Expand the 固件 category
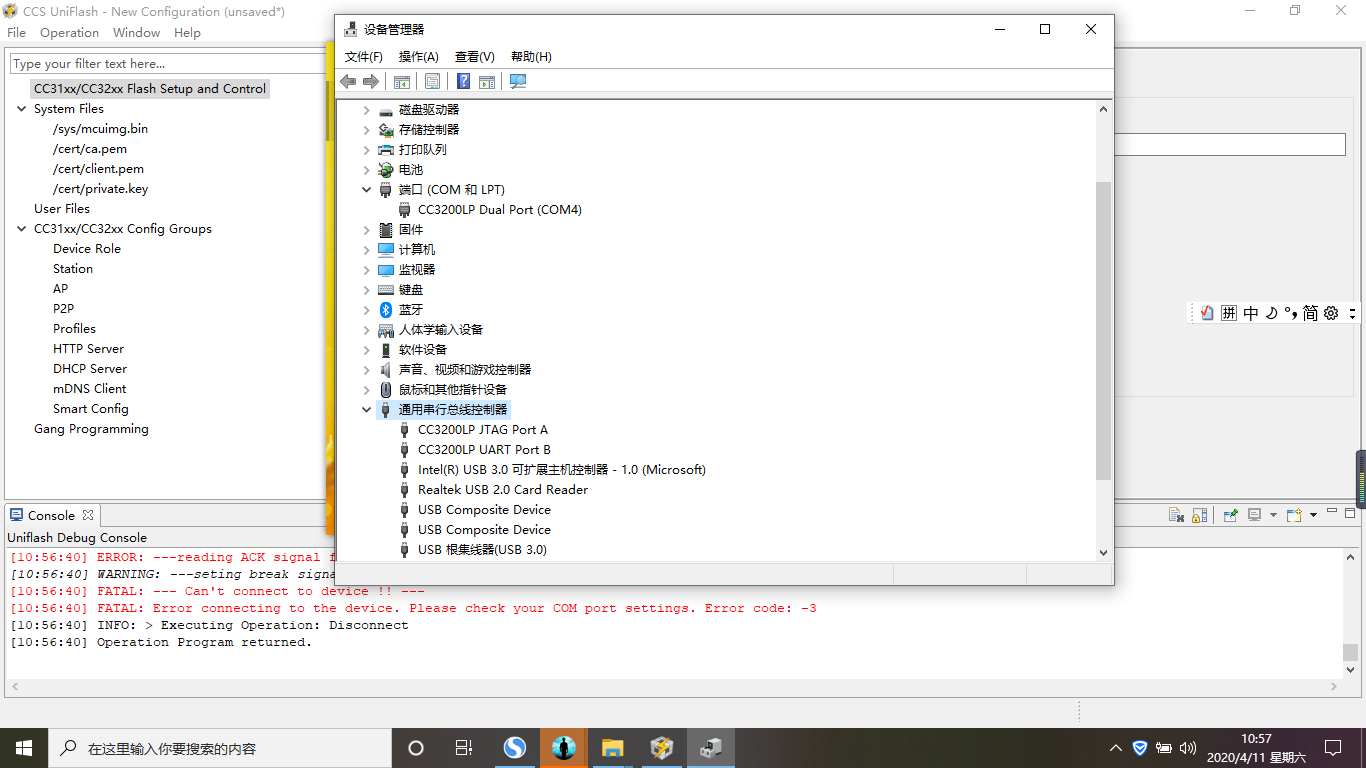 tap(367, 230)
